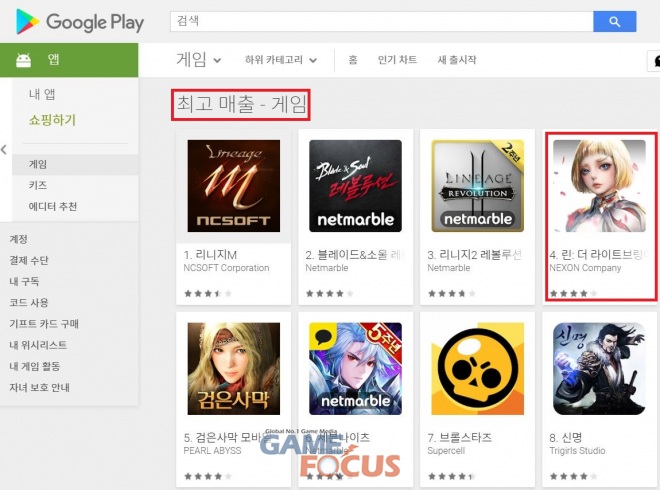The width and height of the screenshot is (660, 490).
Task: Open the Lineage 2 Revolution icon
Action: (477, 186)
